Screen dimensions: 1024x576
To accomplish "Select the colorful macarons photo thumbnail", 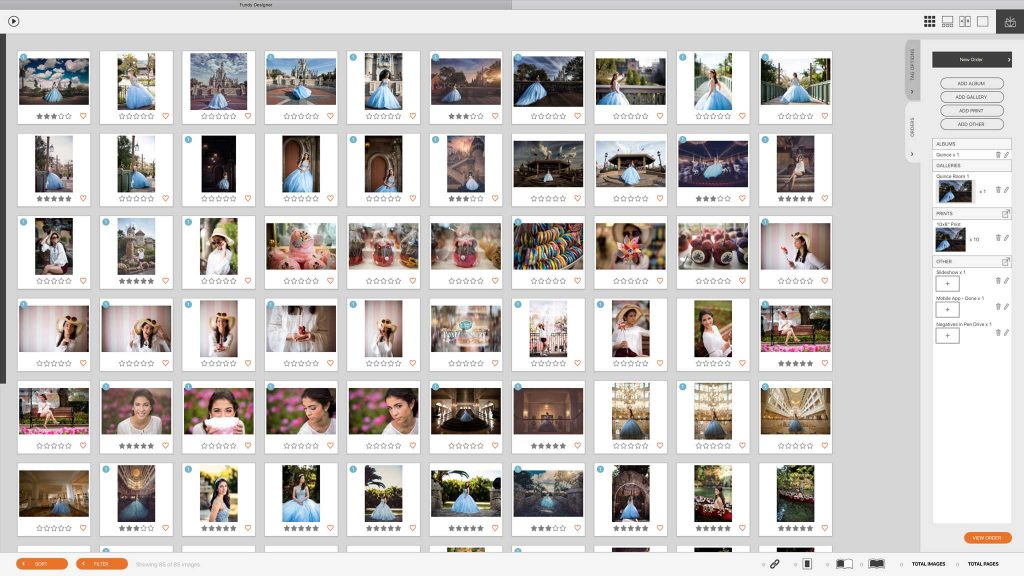I will click(x=548, y=247).
